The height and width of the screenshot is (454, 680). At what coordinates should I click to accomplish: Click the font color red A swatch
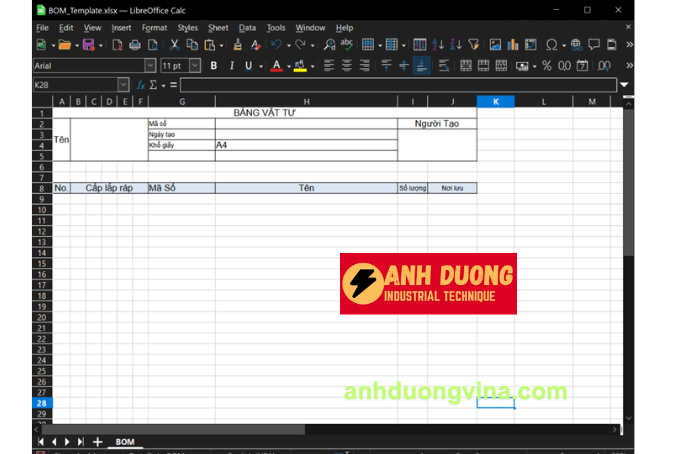coord(276,66)
